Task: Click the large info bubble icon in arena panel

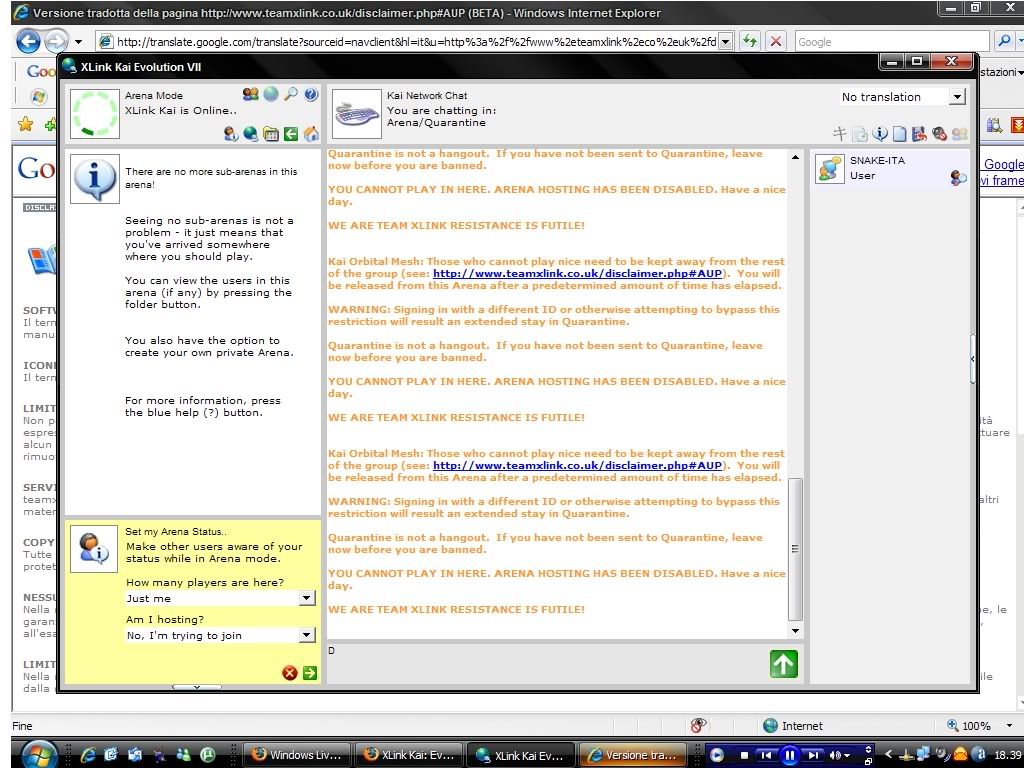Action: (95, 178)
